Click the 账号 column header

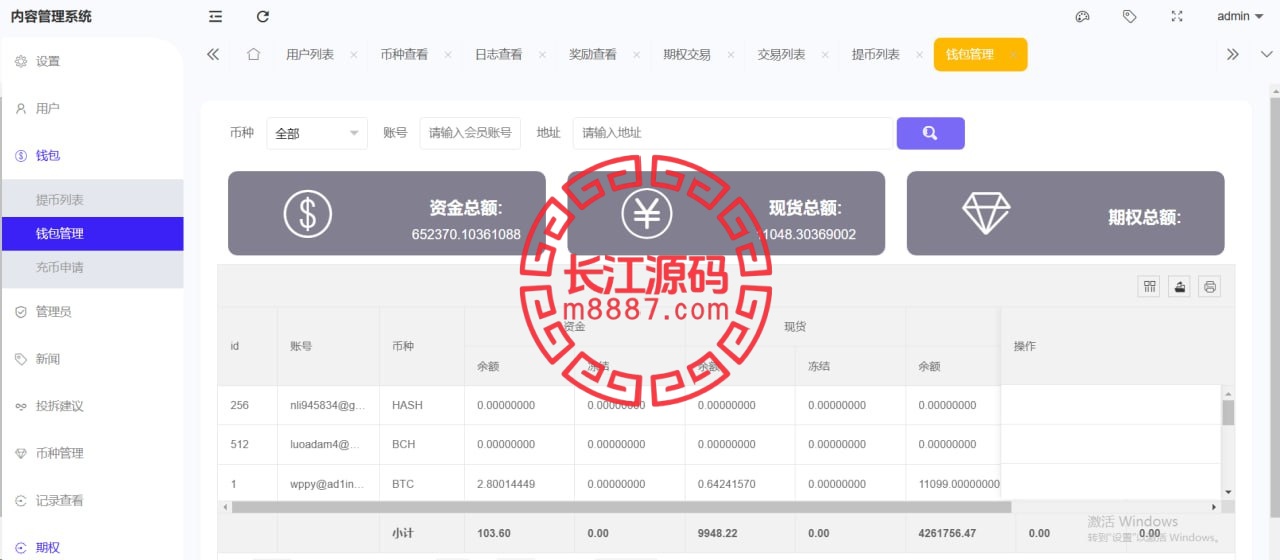pyautogui.click(x=328, y=346)
